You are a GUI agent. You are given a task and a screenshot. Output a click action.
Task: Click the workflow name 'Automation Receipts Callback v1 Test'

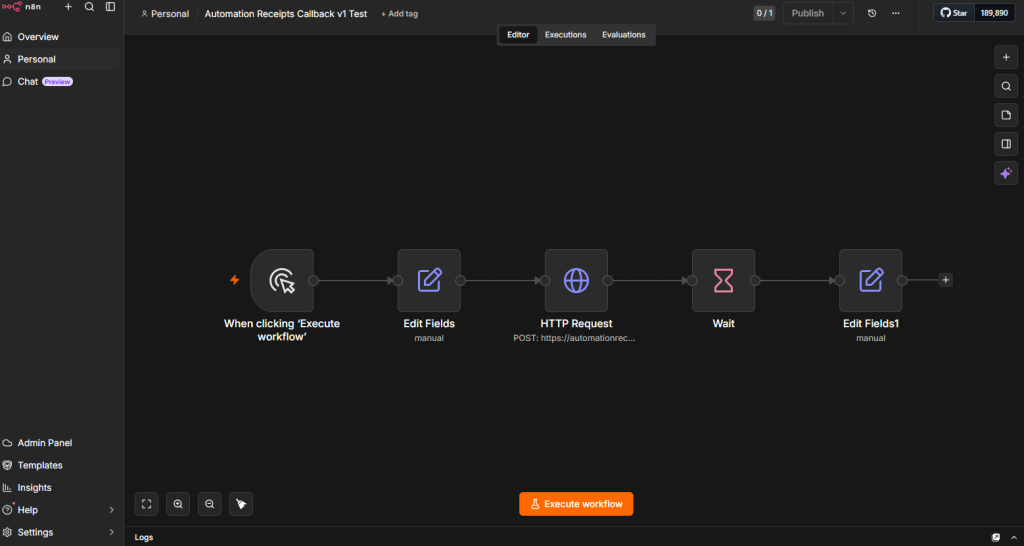(286, 14)
